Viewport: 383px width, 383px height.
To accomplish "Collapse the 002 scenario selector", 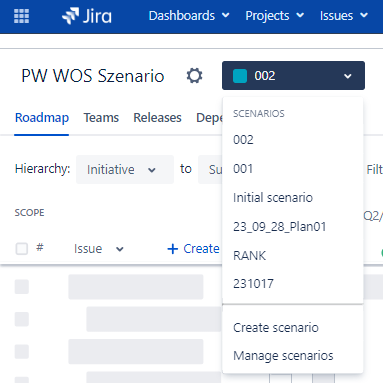I will point(293,76).
